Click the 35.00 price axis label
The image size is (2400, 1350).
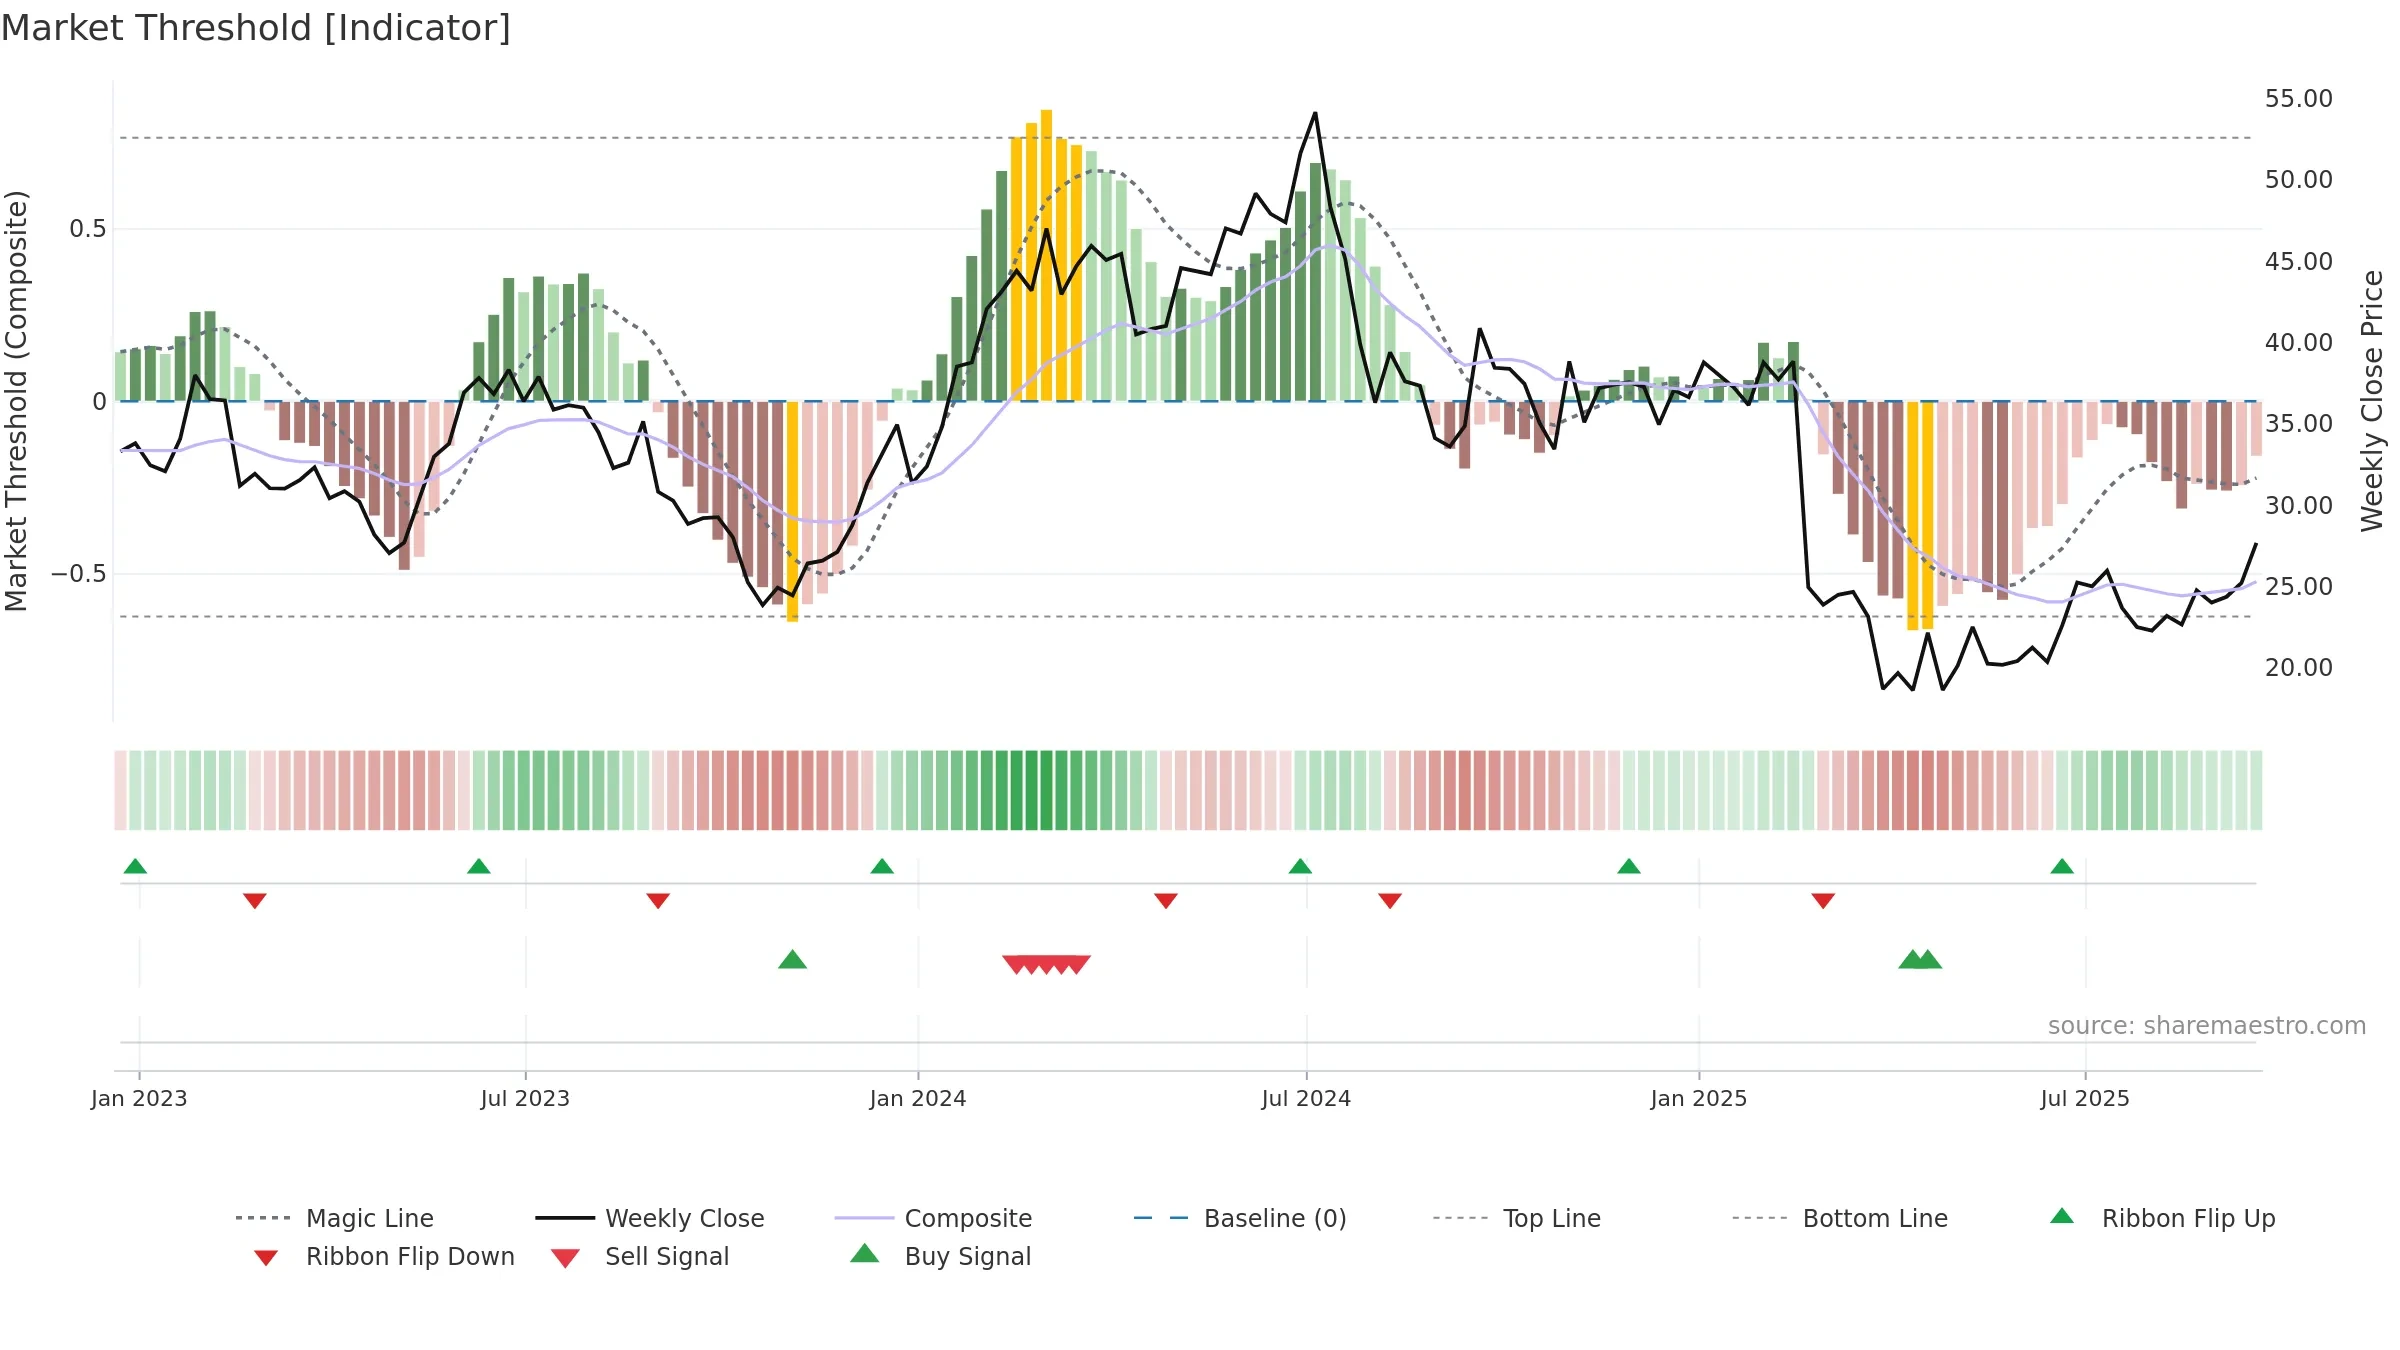tap(2299, 423)
